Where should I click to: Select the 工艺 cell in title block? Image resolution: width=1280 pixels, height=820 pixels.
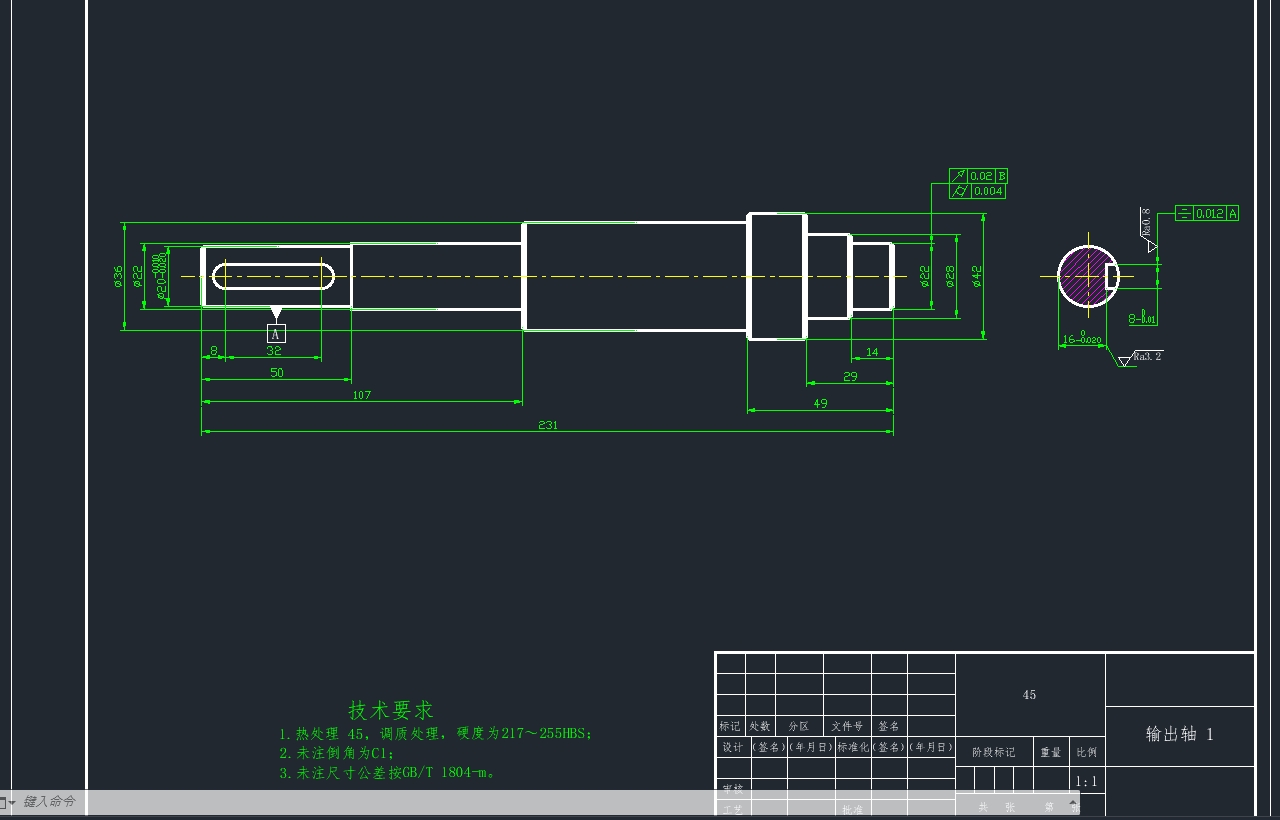pyautogui.click(x=732, y=809)
